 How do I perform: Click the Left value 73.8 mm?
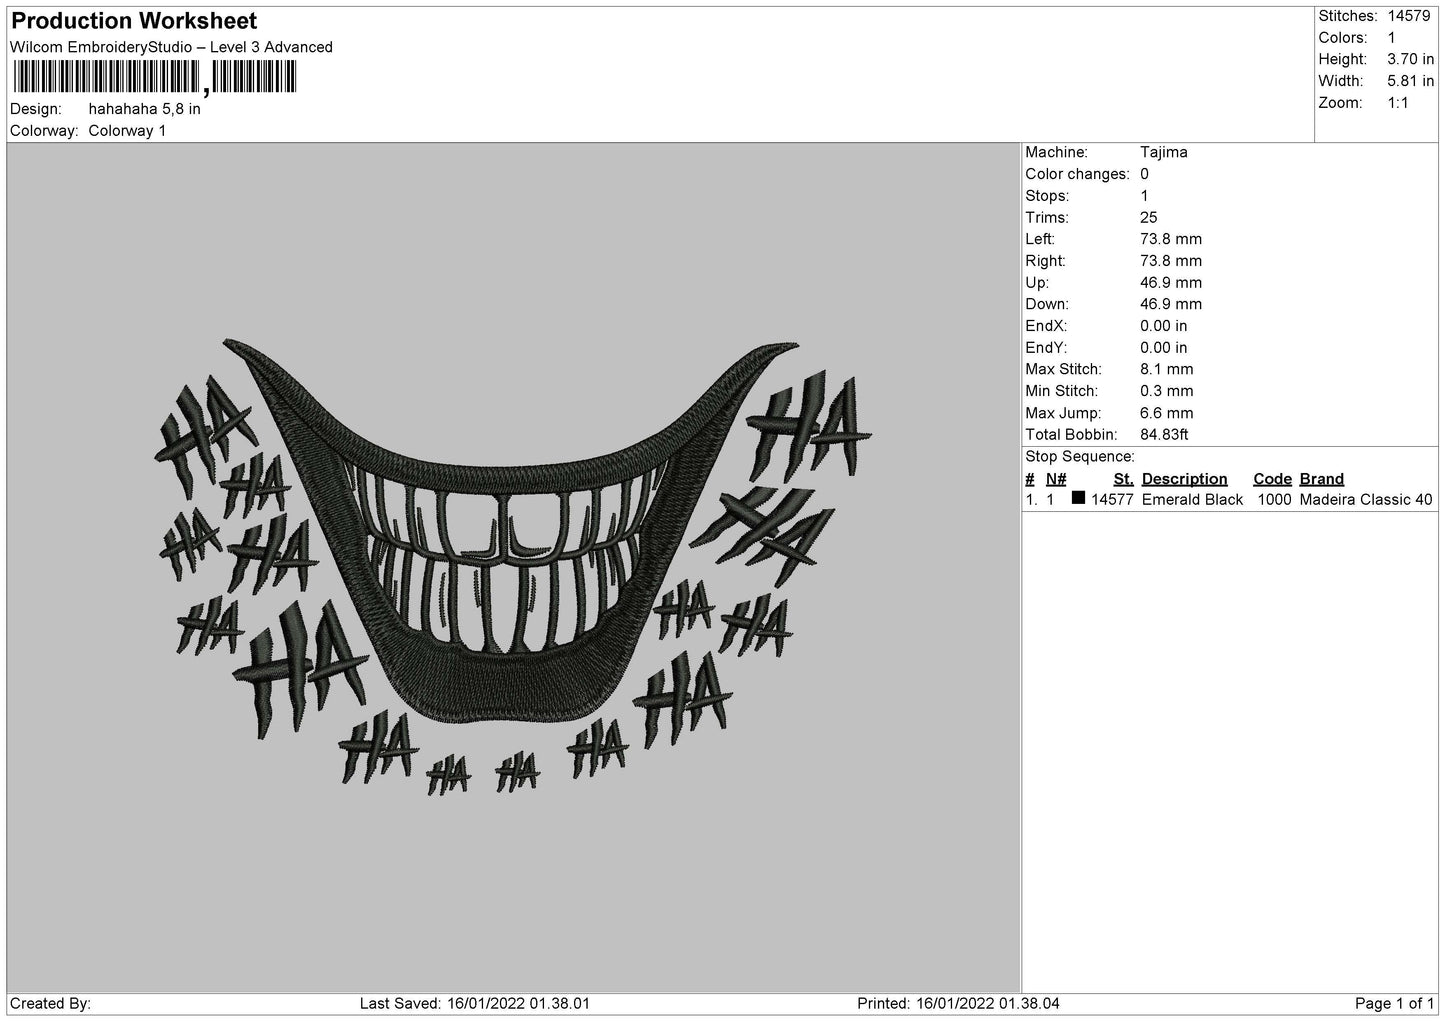1171,239
